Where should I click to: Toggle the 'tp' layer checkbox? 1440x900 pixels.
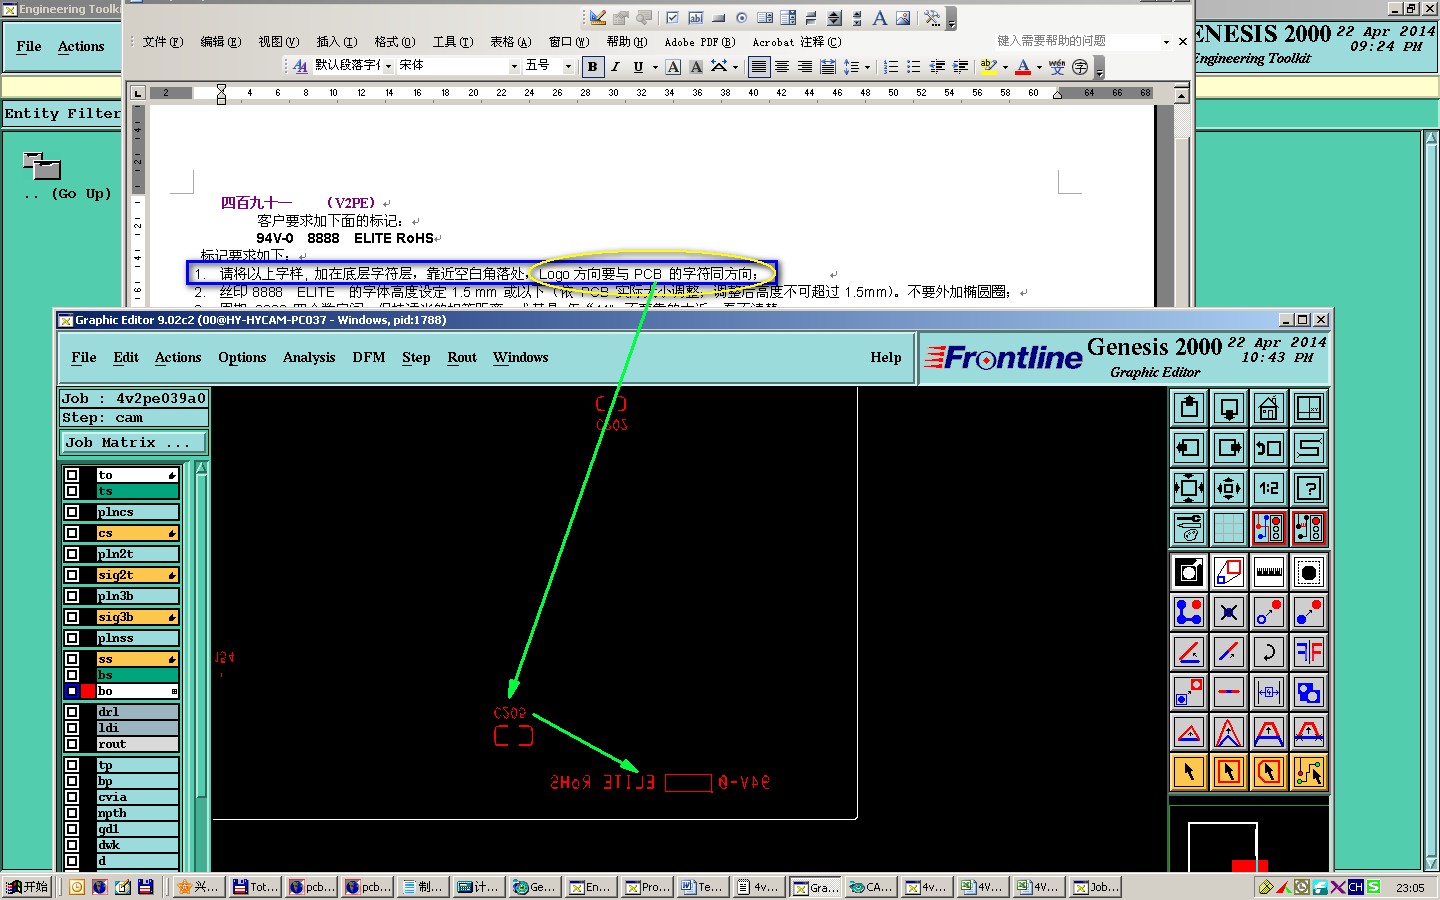[x=72, y=765]
